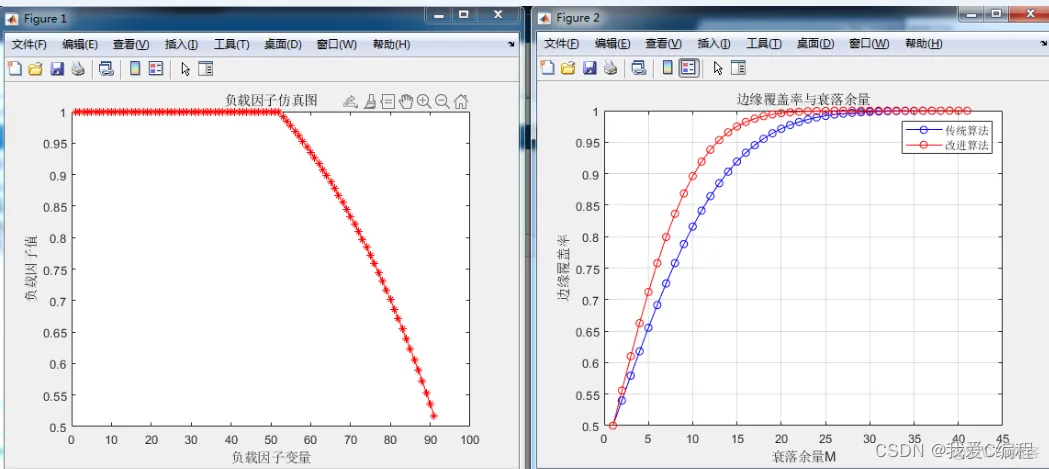
Task: Select Edit Plot arrow in Figure 1
Action: tap(186, 68)
